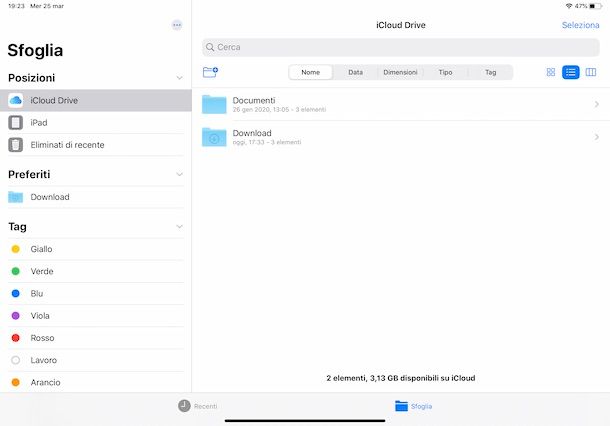Click the Sfoglia folder icon in the tab bar
The image size is (610, 426).
pos(401,406)
